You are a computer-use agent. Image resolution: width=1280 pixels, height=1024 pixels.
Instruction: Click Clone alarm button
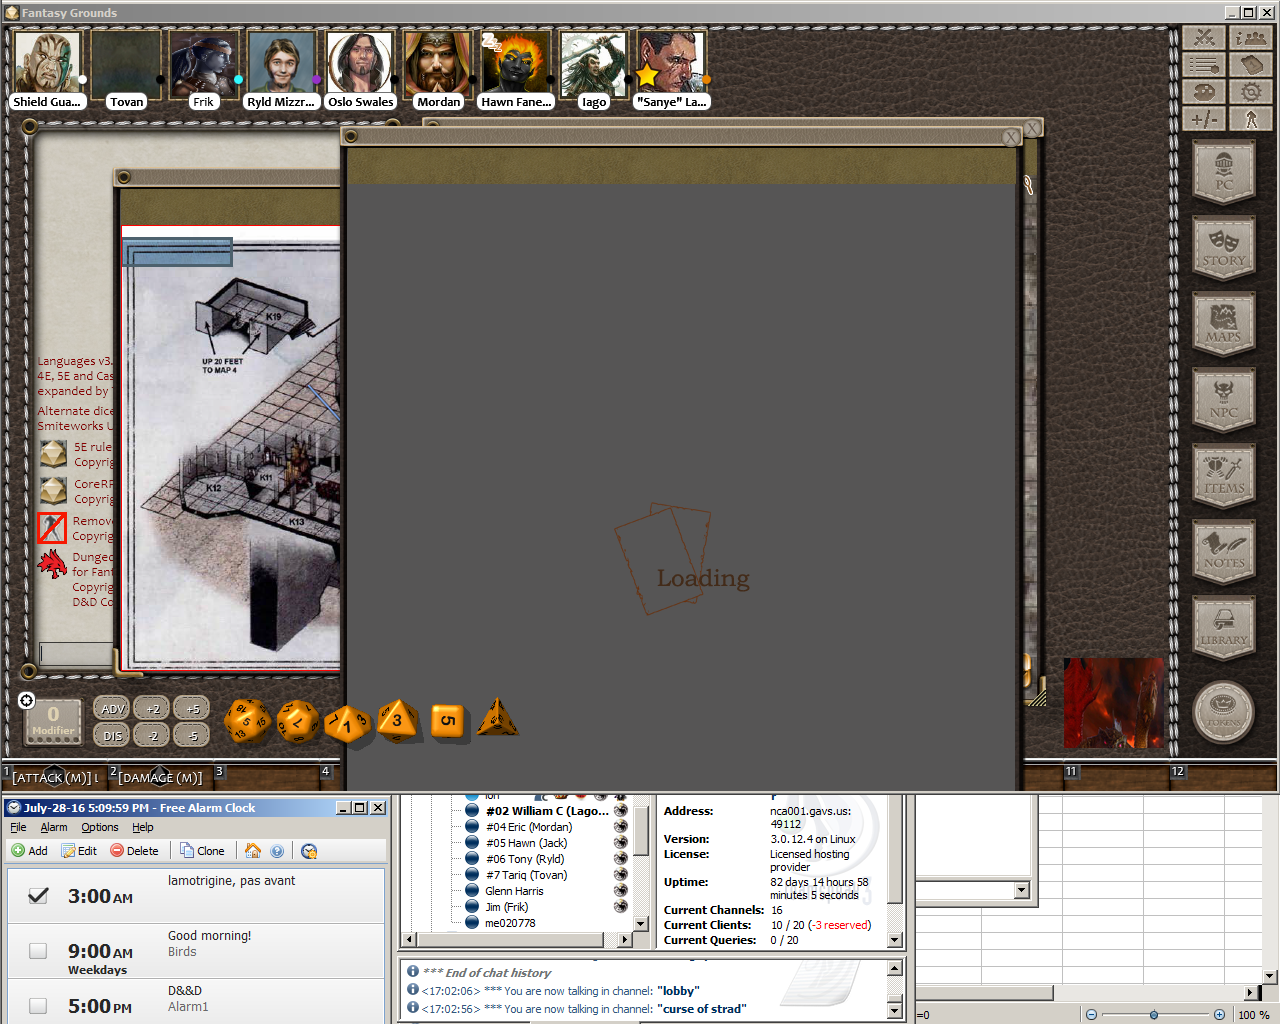point(202,851)
